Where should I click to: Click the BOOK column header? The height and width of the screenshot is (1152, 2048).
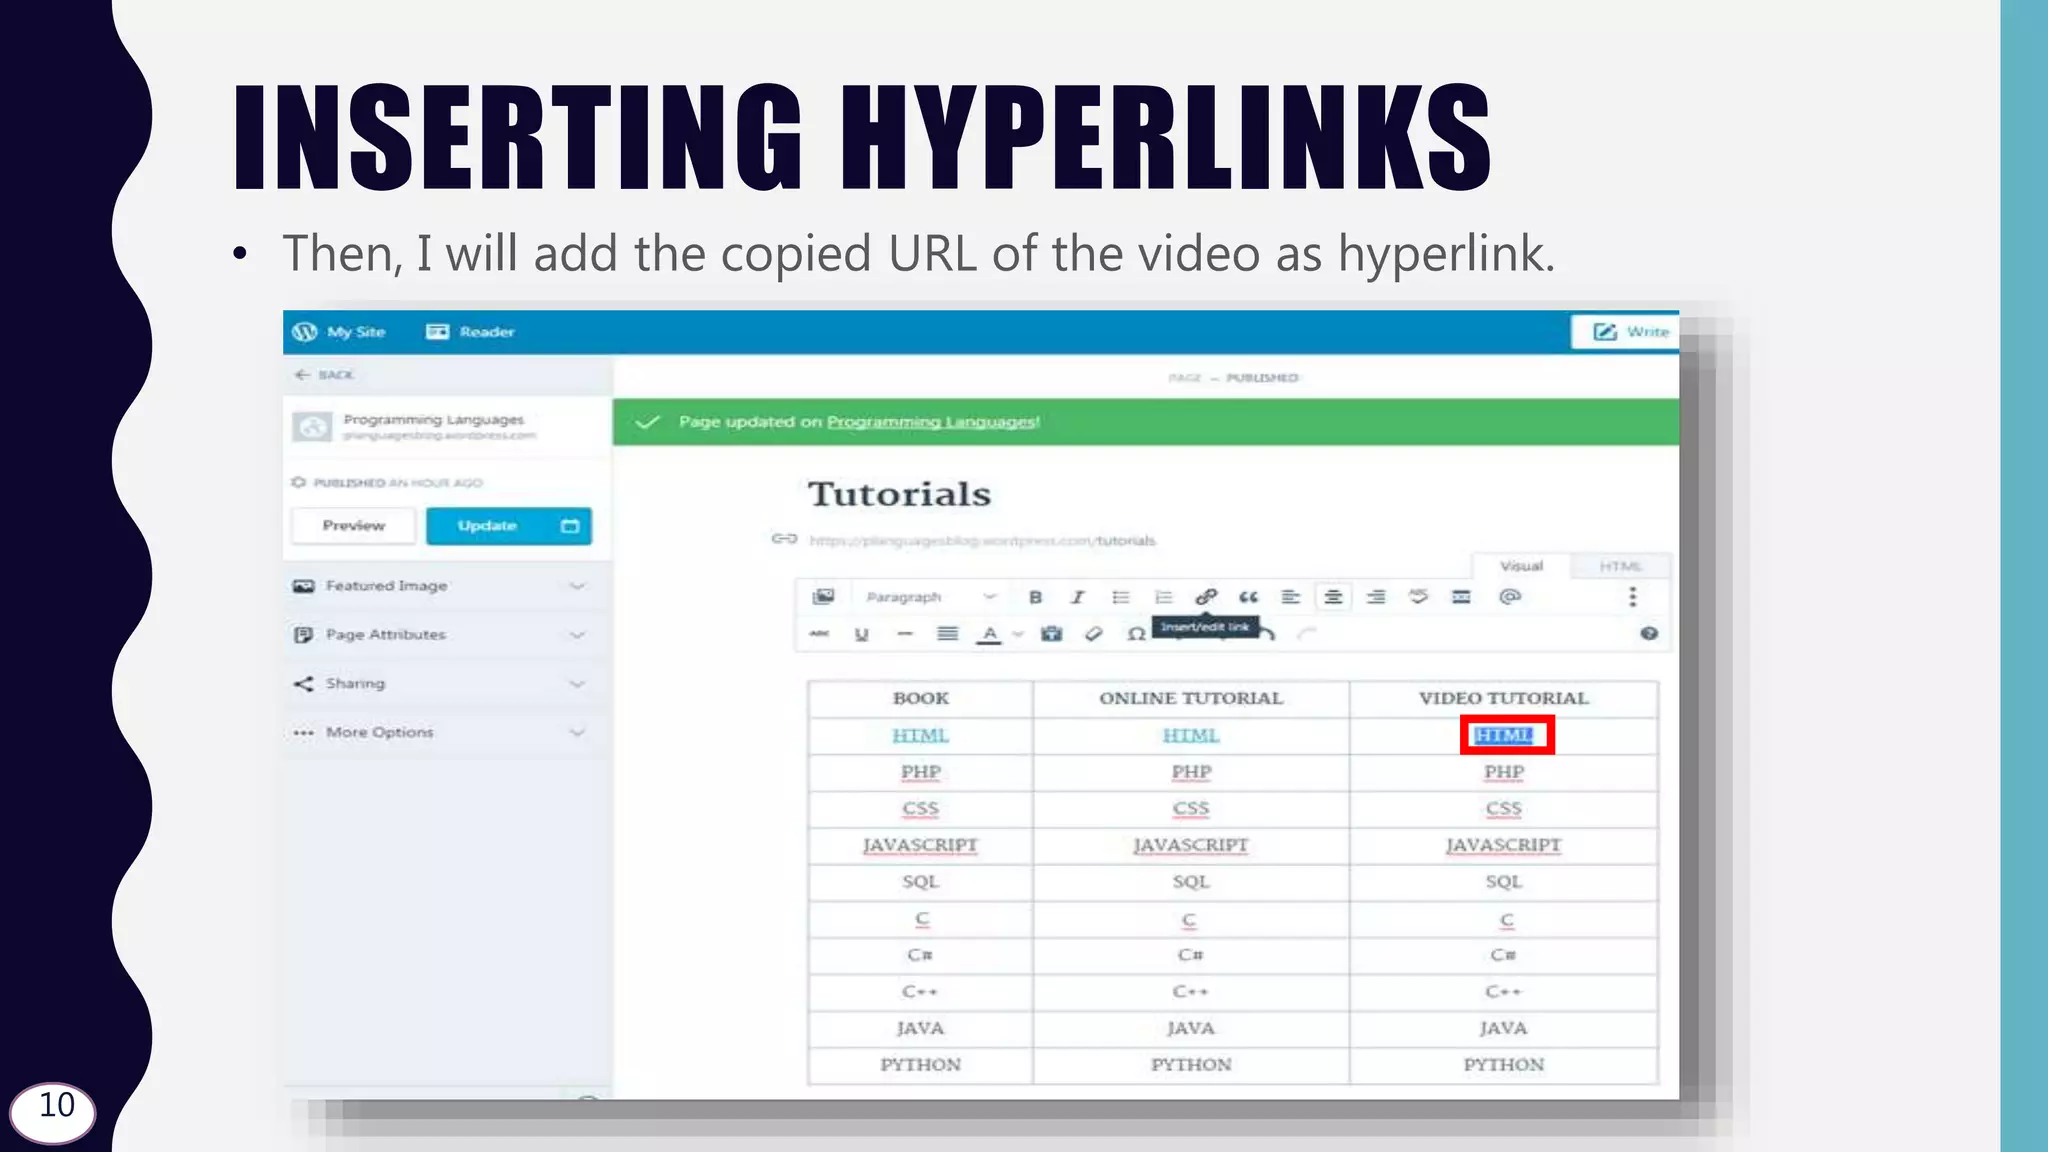pyautogui.click(x=920, y=698)
